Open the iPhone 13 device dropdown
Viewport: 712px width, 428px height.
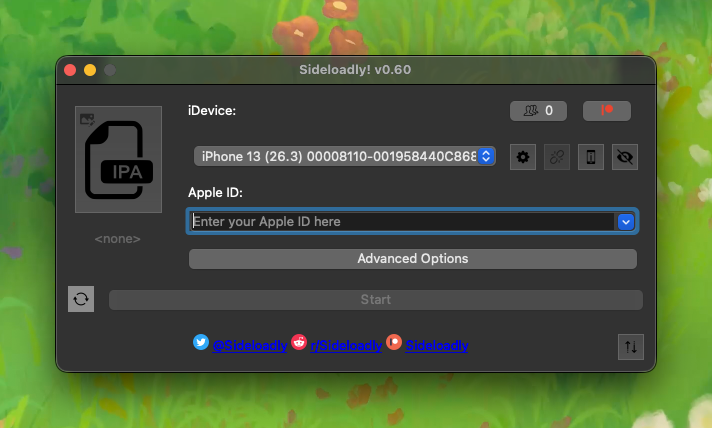[x=345, y=156]
